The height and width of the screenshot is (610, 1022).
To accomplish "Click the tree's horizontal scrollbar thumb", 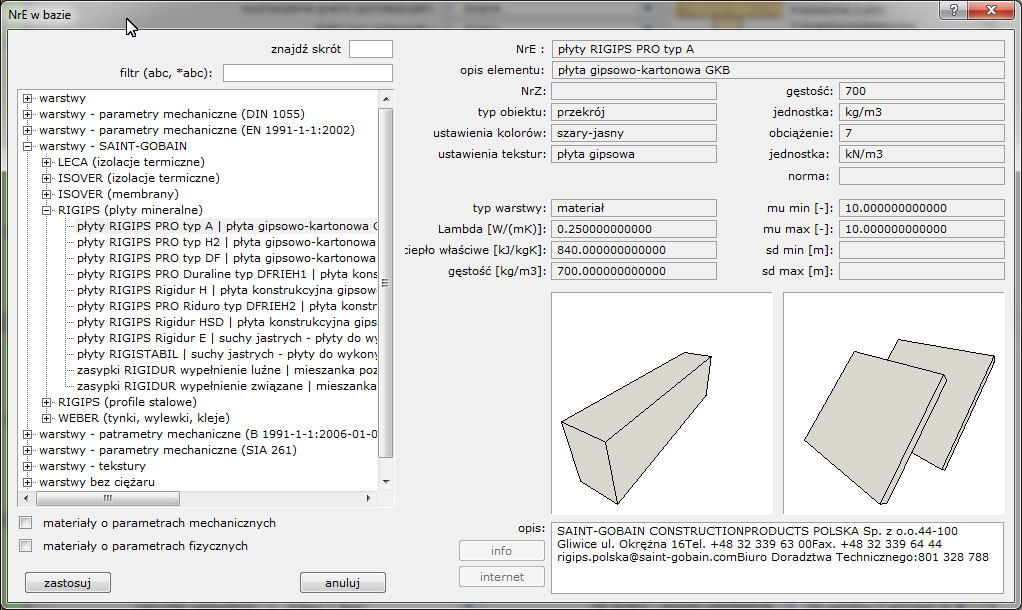I will pyautogui.click(x=108, y=499).
